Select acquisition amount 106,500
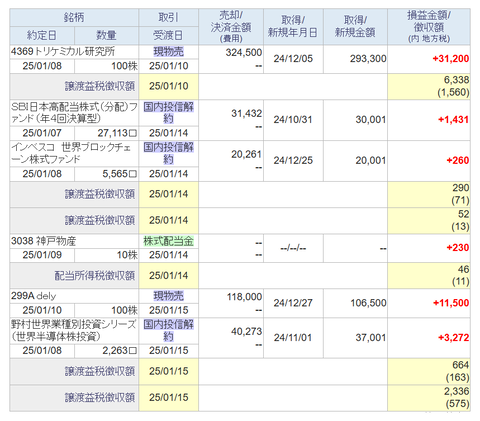The image size is (480, 421). coord(368,303)
